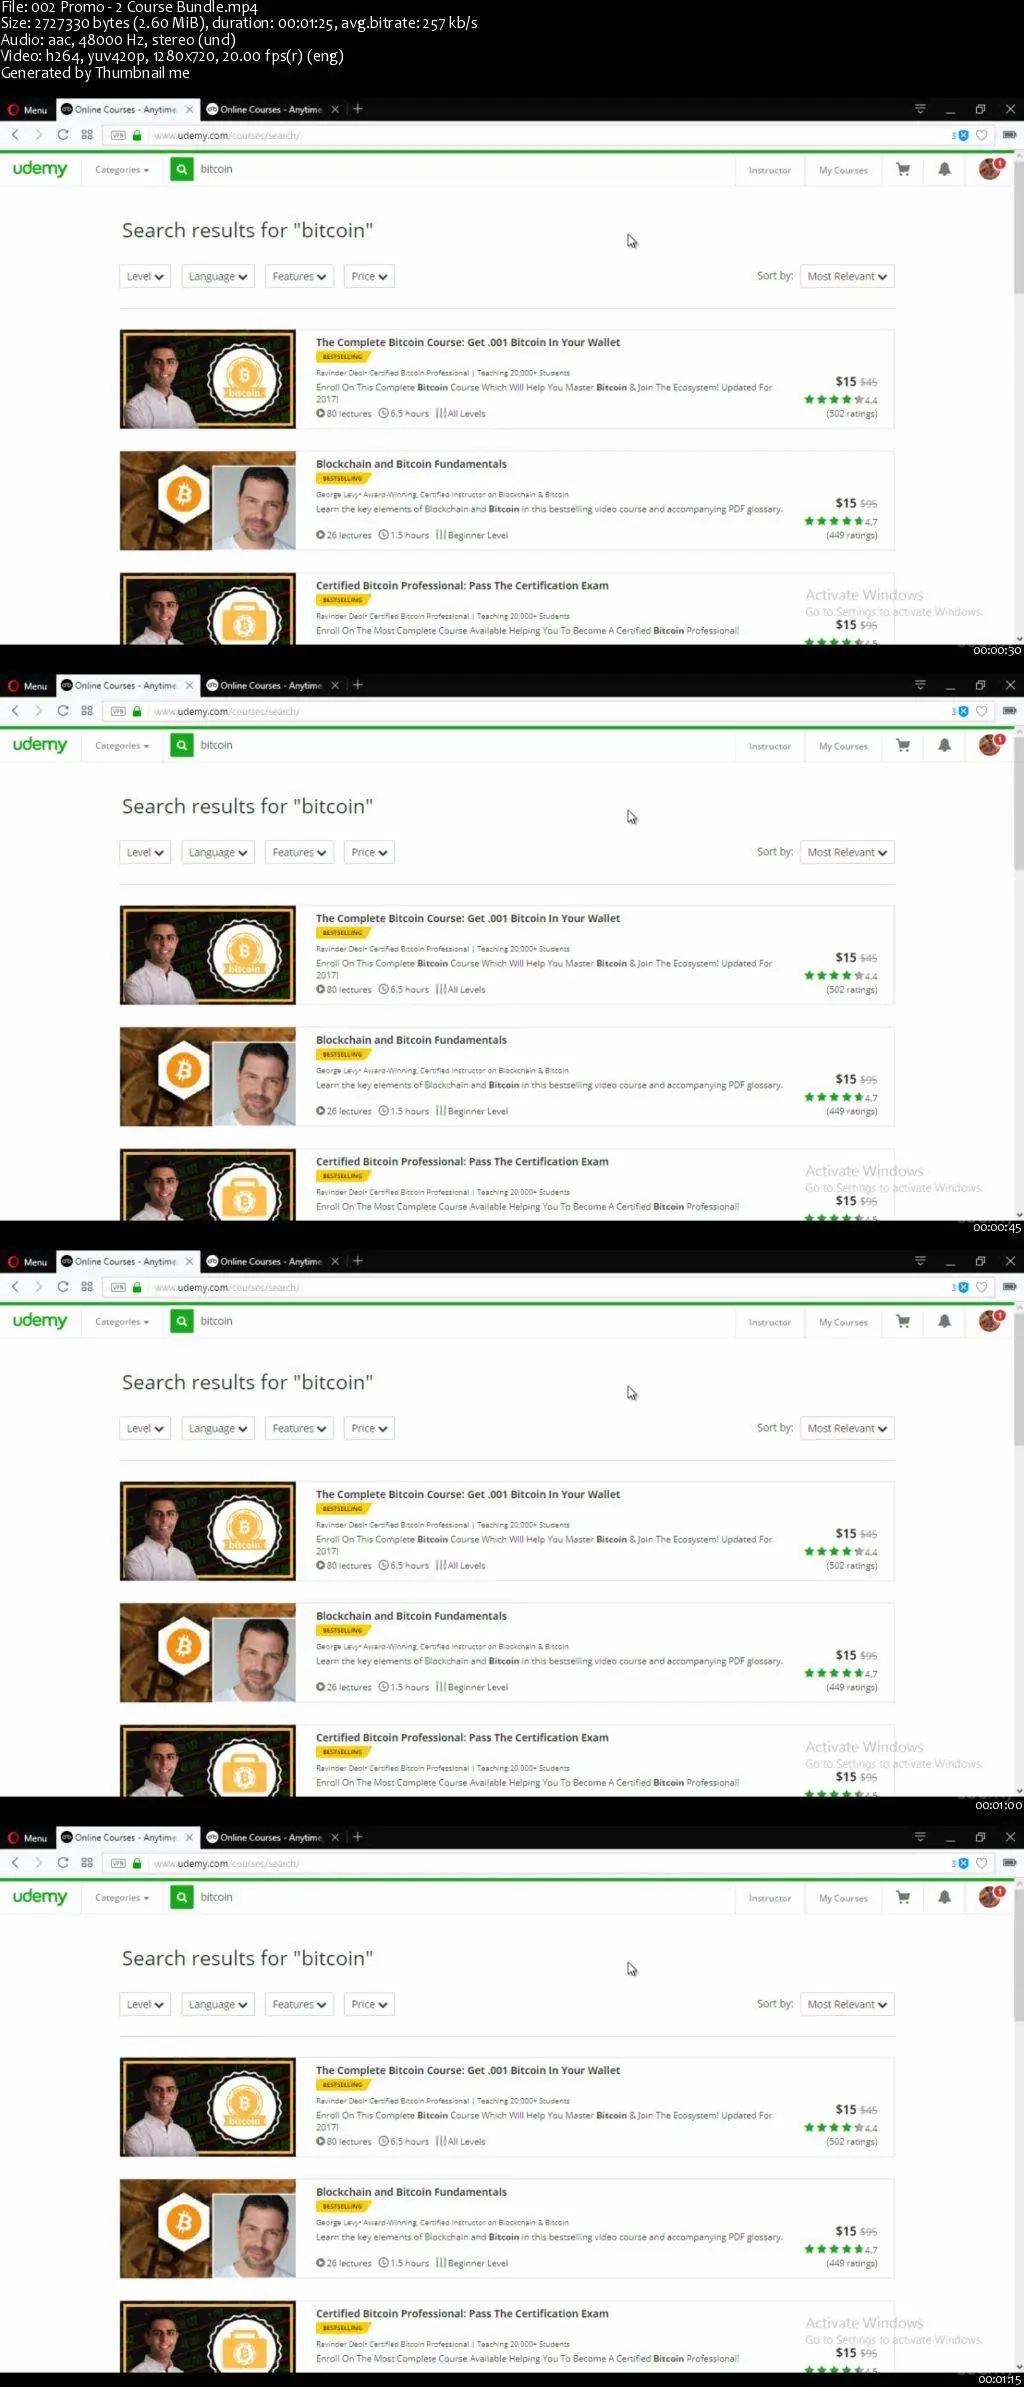Expand the Language filter dropdown in the second frame
This screenshot has height=2387, width=1024.
[x=218, y=853]
